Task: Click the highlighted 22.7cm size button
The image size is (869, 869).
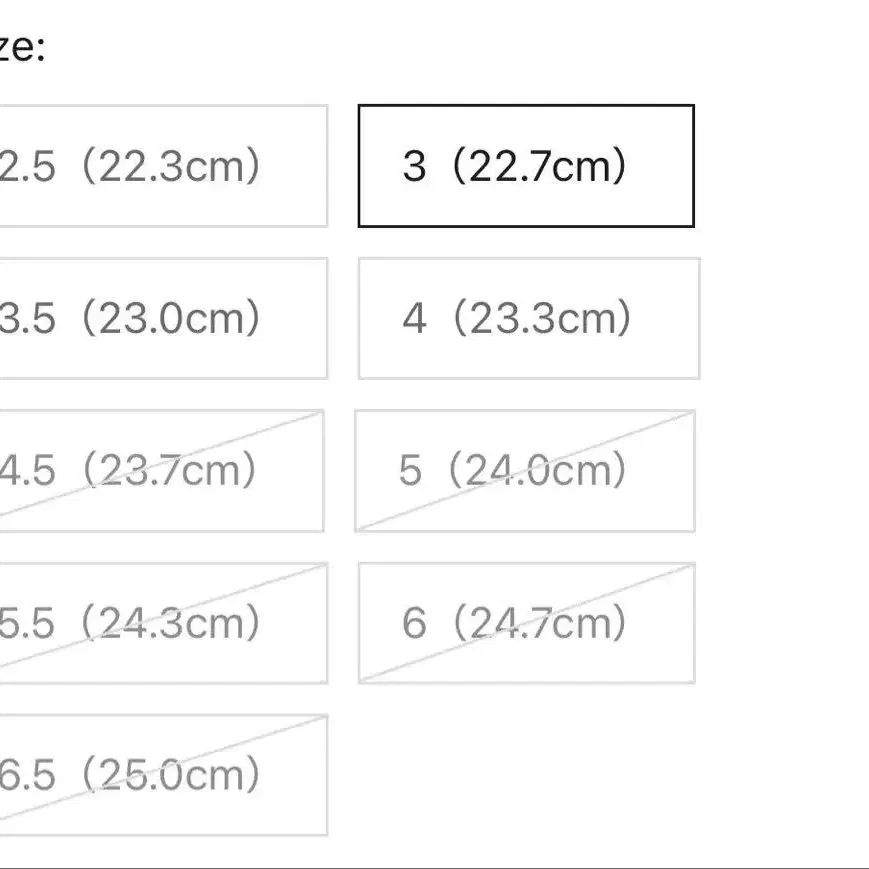Action: (525, 166)
